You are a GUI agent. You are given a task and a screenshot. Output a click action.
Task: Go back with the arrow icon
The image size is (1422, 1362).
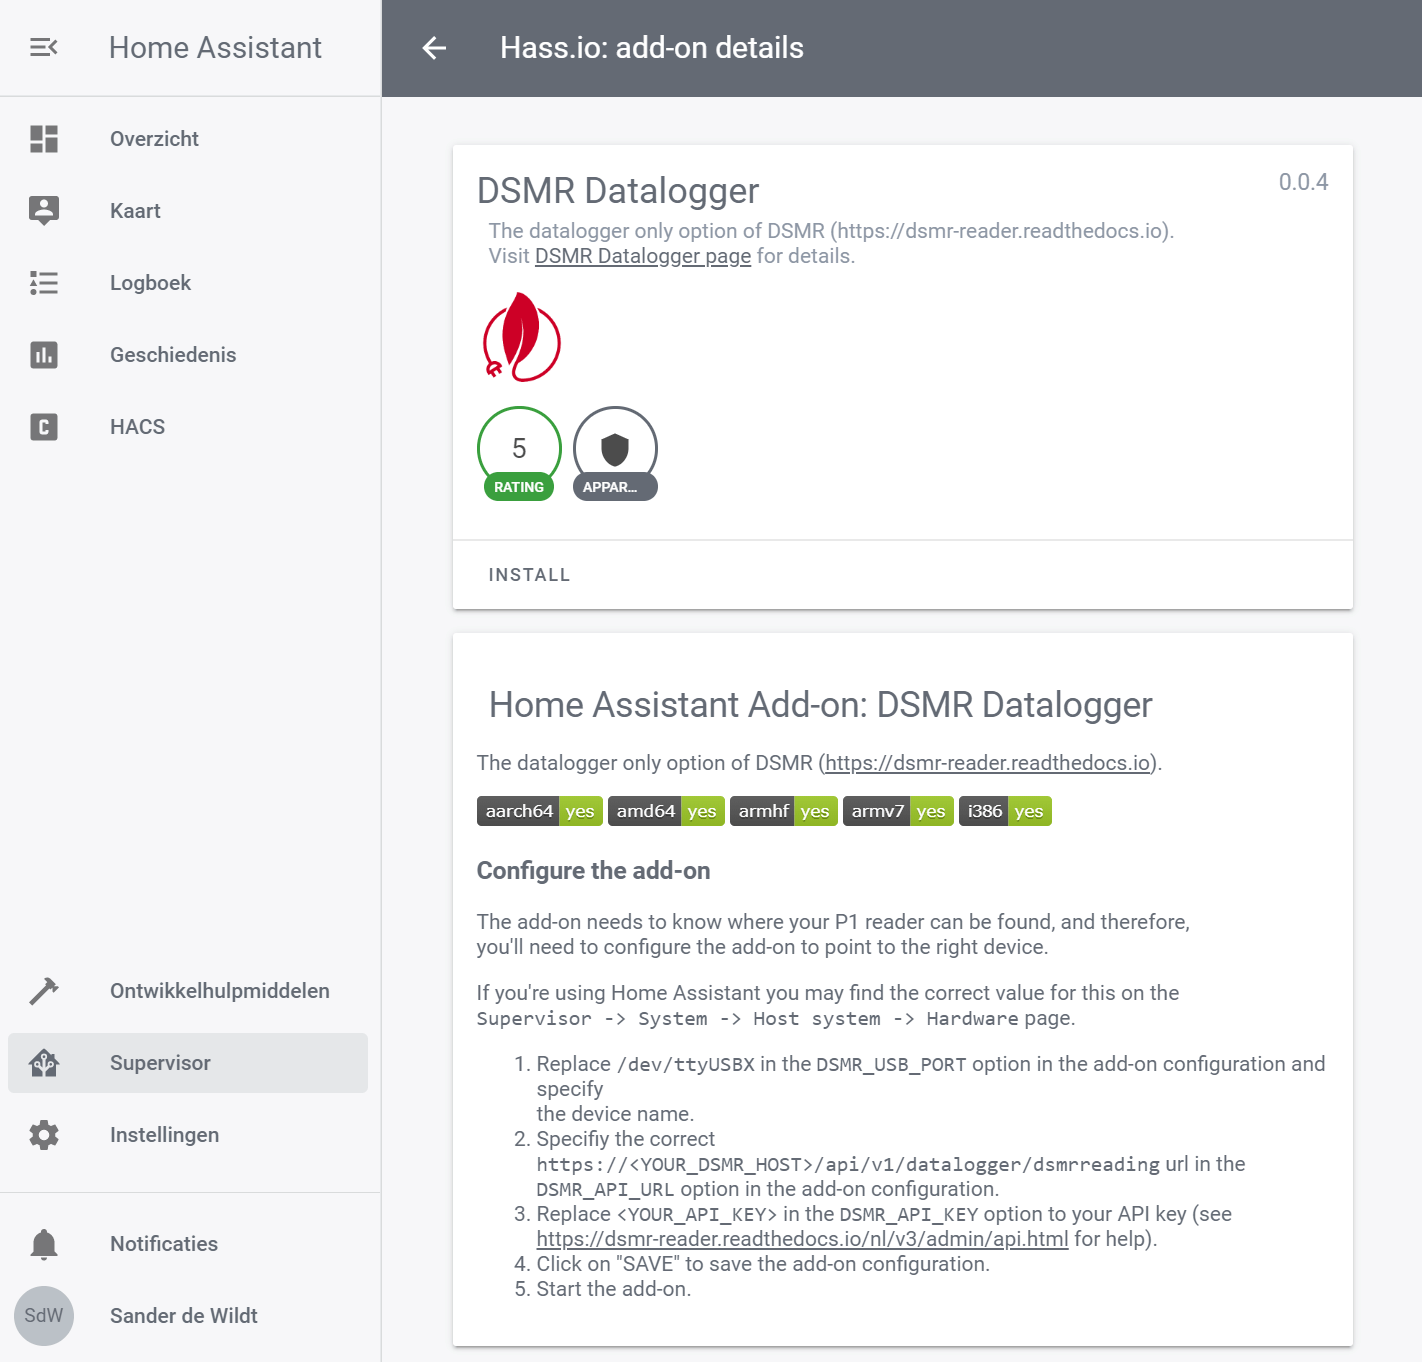tap(434, 48)
